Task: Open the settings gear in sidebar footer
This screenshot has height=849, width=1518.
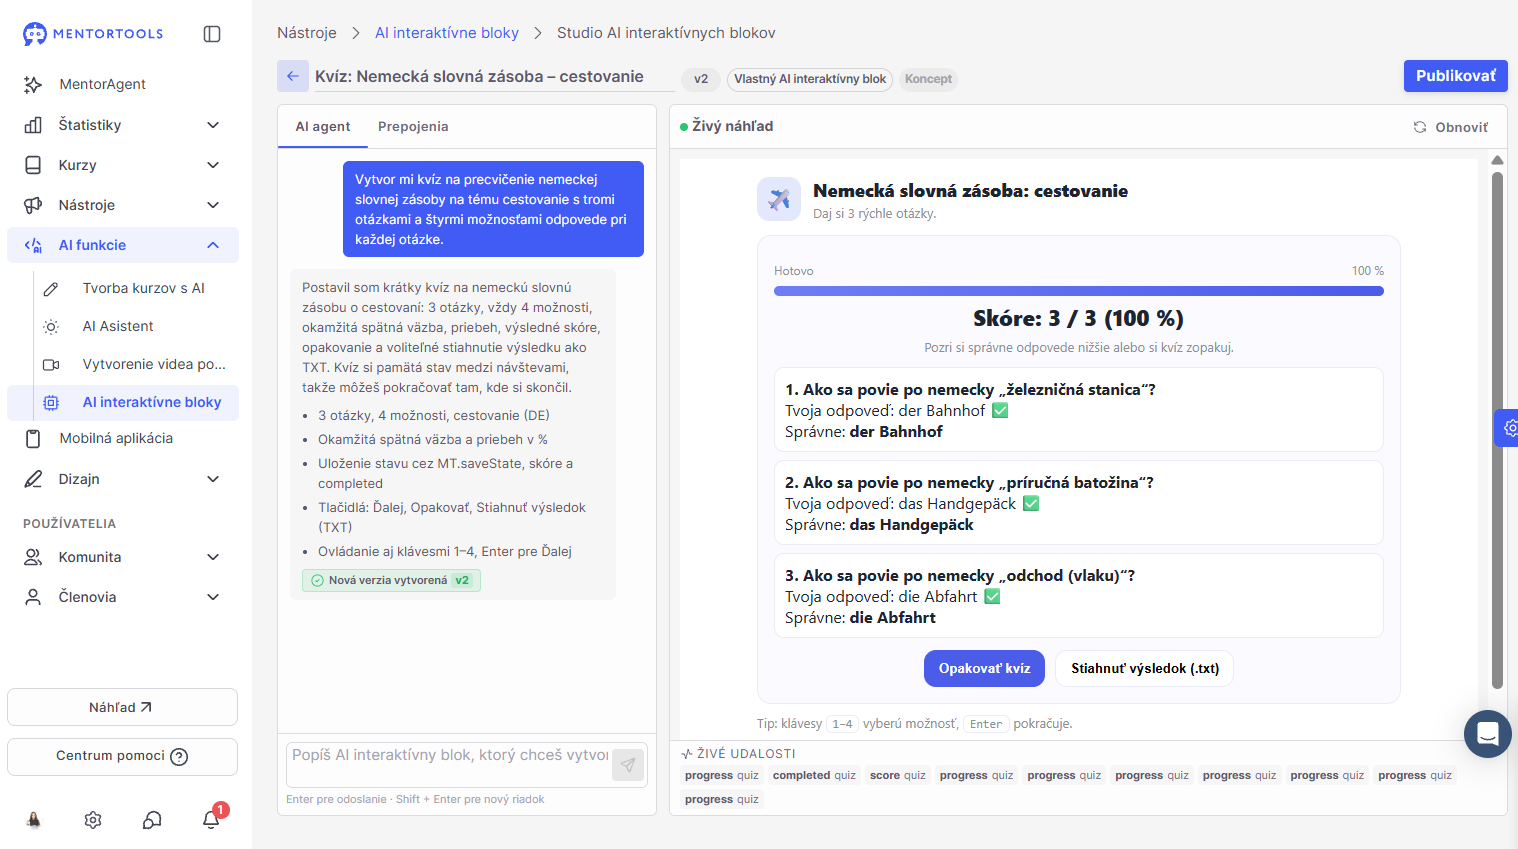Action: (x=93, y=820)
